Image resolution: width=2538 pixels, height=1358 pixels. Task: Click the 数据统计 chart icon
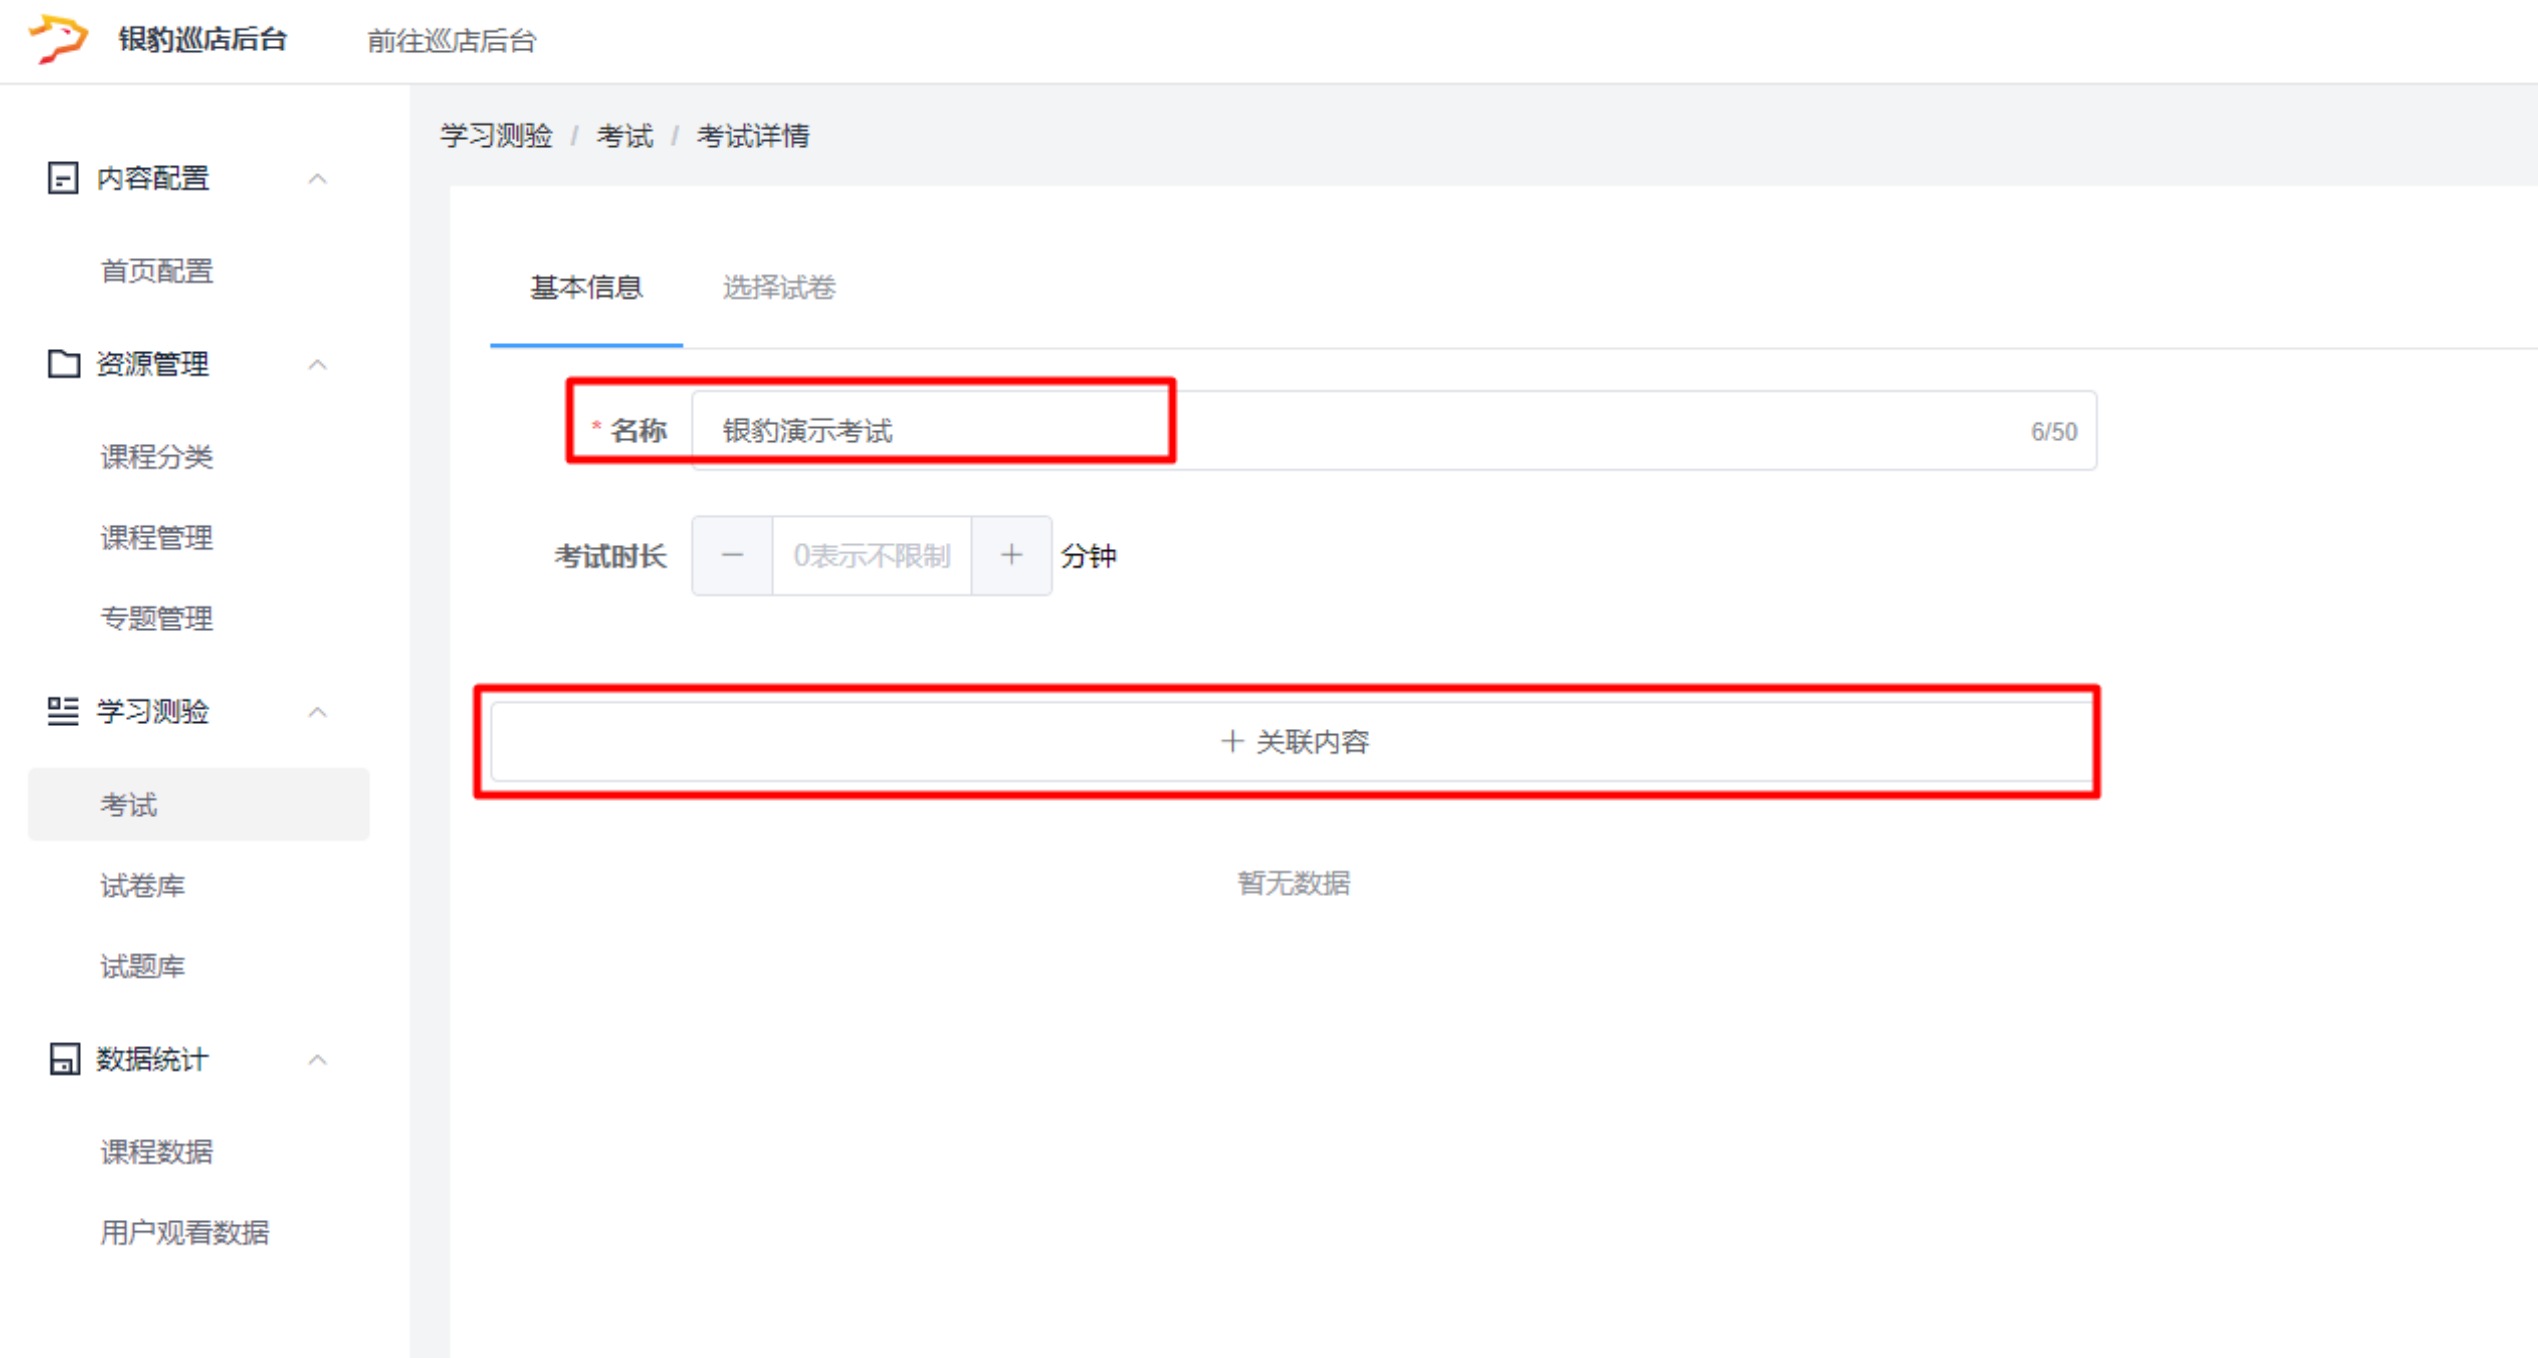(63, 1059)
